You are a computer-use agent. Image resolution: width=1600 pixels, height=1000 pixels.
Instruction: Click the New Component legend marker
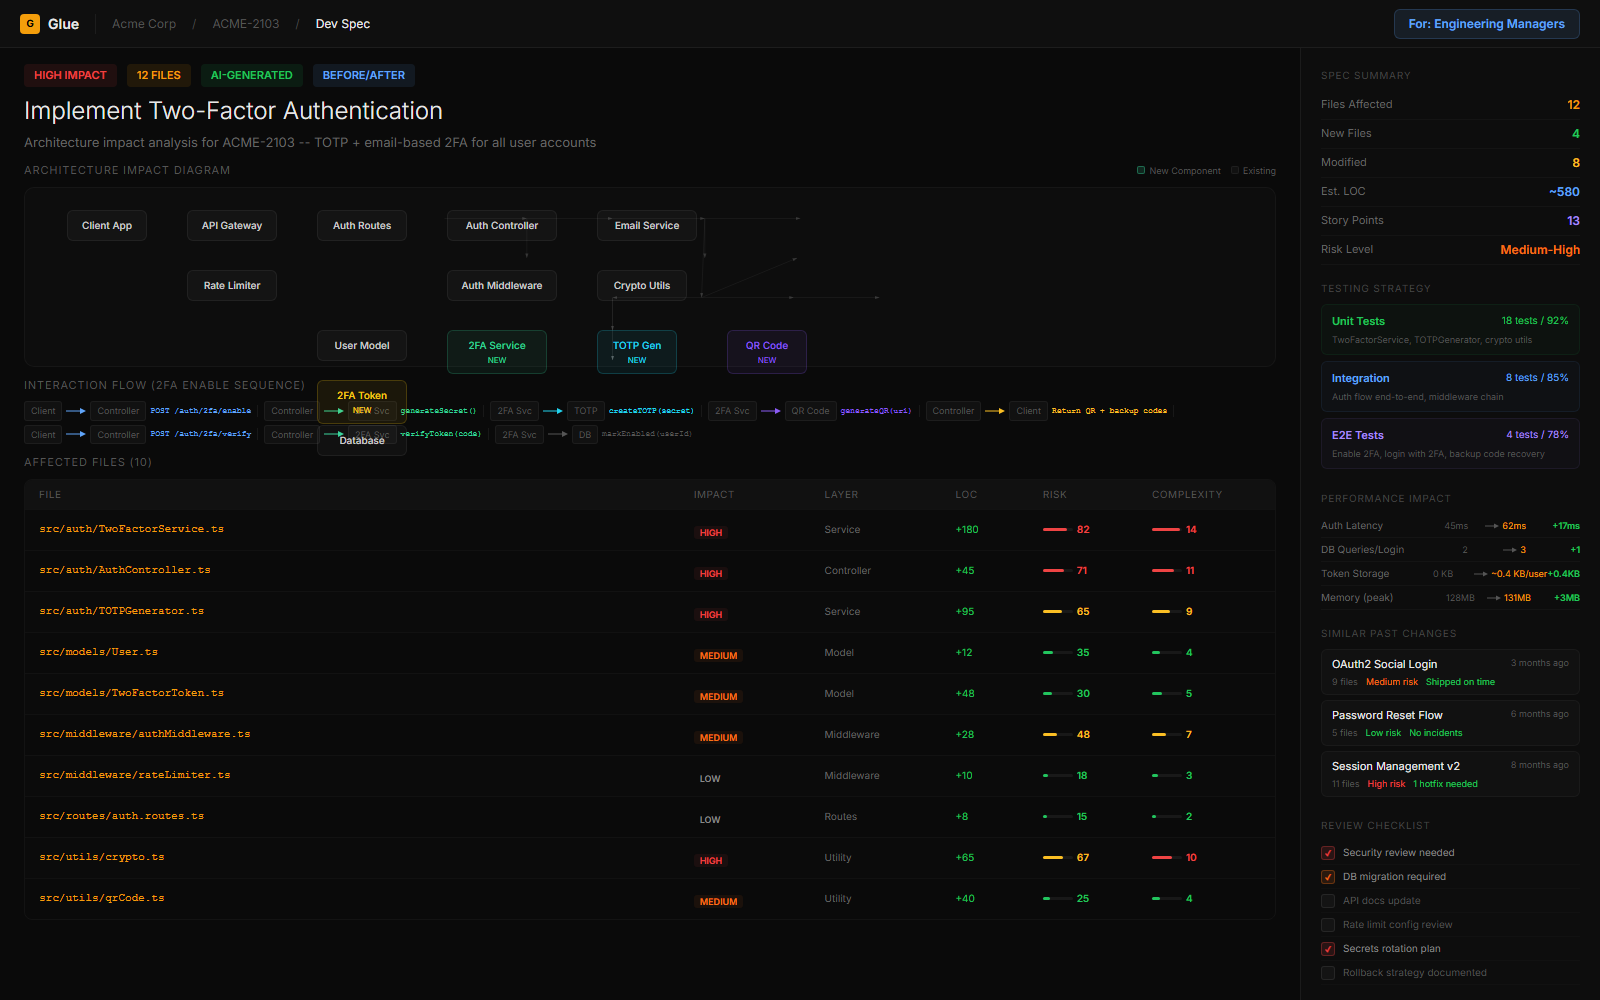tap(1141, 170)
